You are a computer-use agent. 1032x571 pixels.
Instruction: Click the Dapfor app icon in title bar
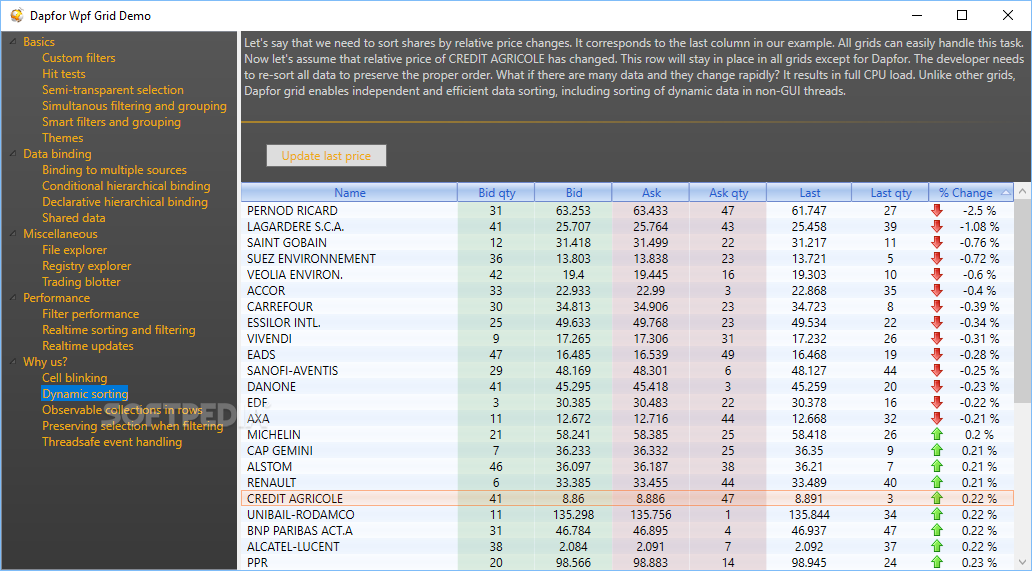(16, 15)
